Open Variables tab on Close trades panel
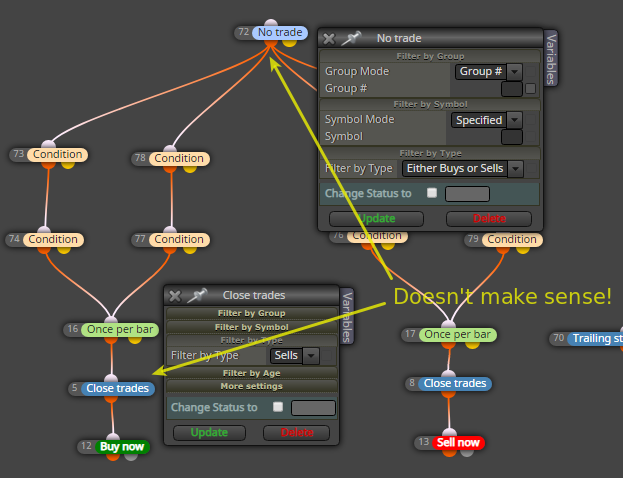Image resolution: width=623 pixels, height=478 pixels. pos(347,316)
